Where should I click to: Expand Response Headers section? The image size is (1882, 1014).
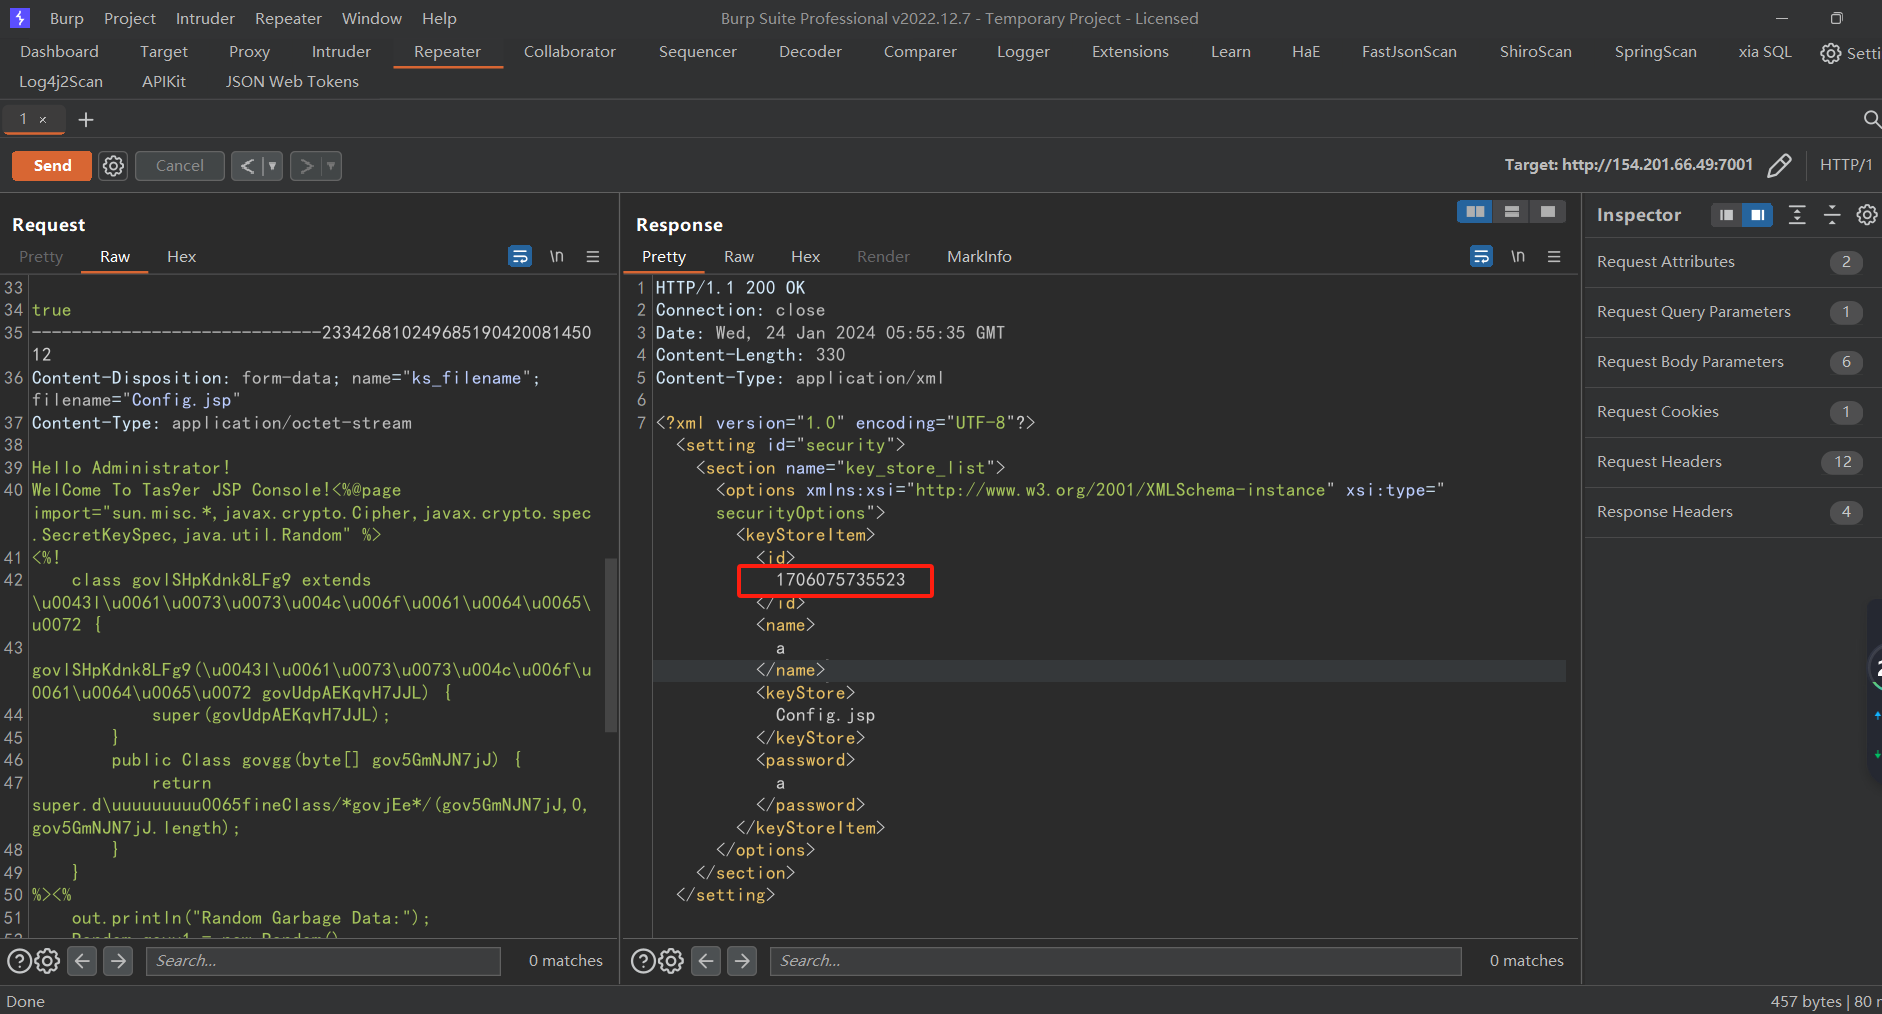pyautogui.click(x=1731, y=512)
